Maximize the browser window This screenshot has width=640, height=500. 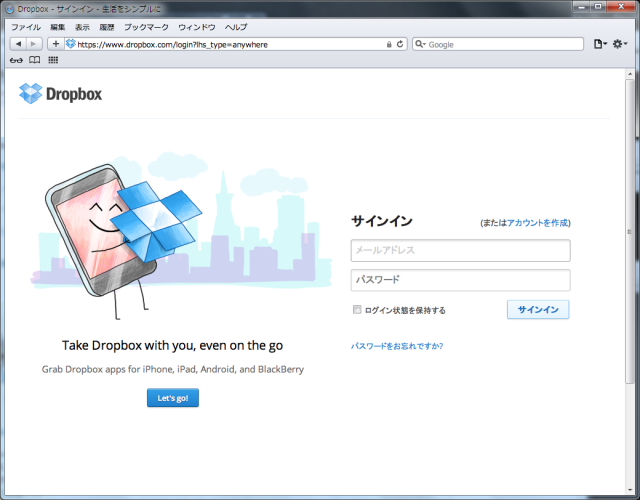[x=598, y=7]
